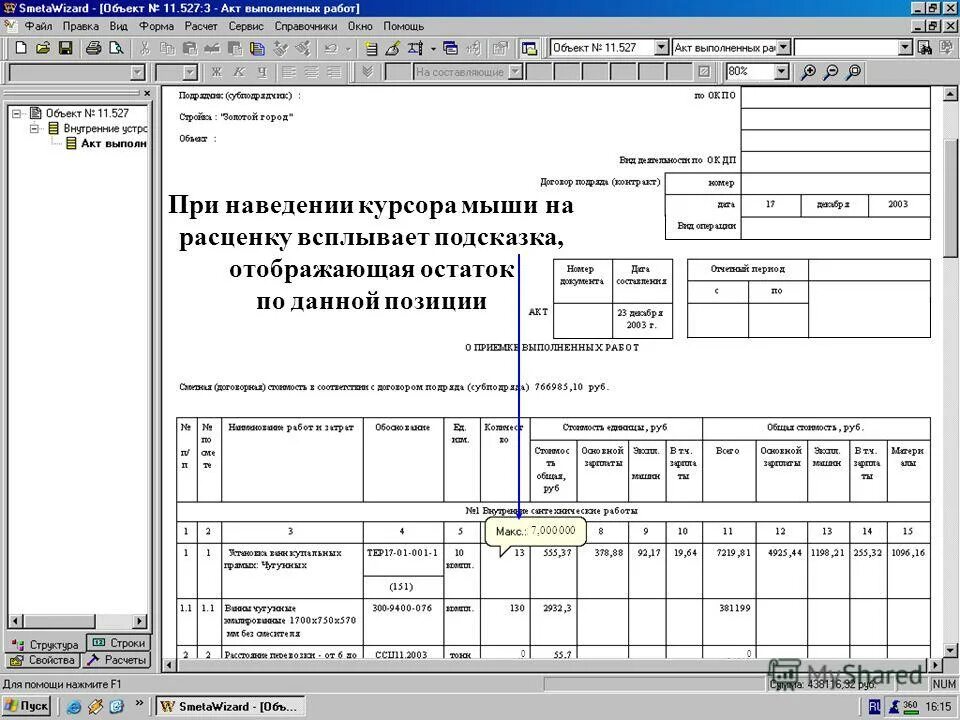Screen dimensions: 960x720
Task: Open the На составляющие dropdown
Action: pos(516,72)
